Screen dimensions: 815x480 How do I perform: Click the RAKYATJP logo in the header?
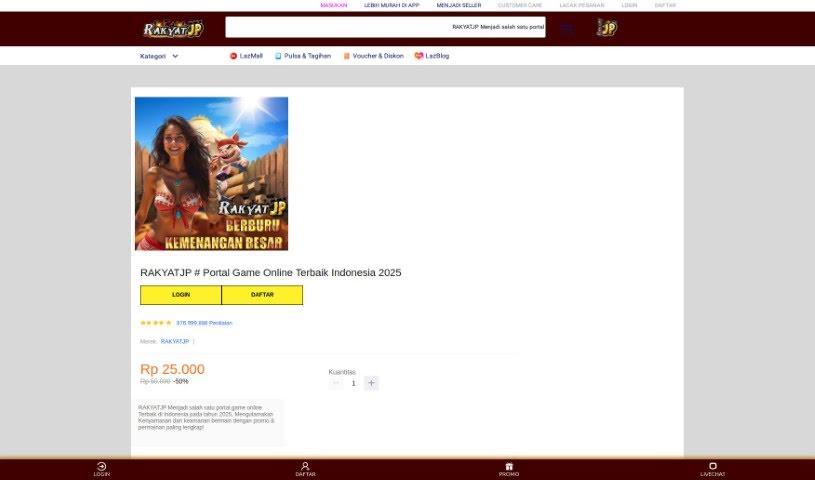[172, 29]
